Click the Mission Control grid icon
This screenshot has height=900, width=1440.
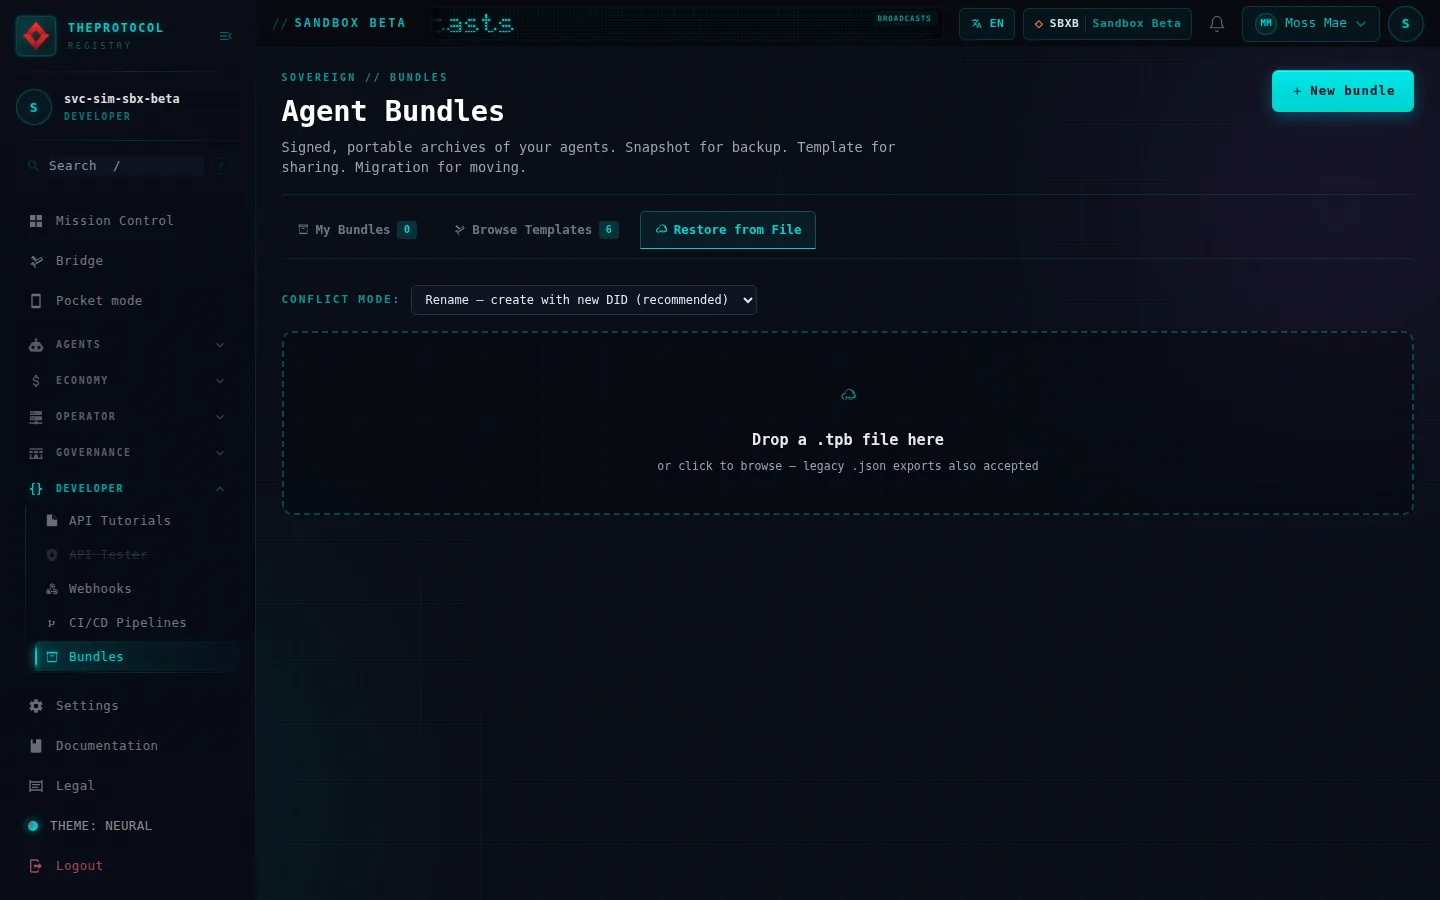[x=36, y=221]
